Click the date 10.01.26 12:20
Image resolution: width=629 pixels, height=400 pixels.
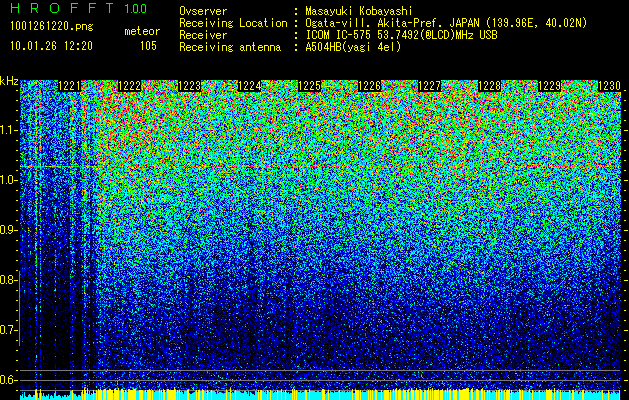[x=51, y=46]
